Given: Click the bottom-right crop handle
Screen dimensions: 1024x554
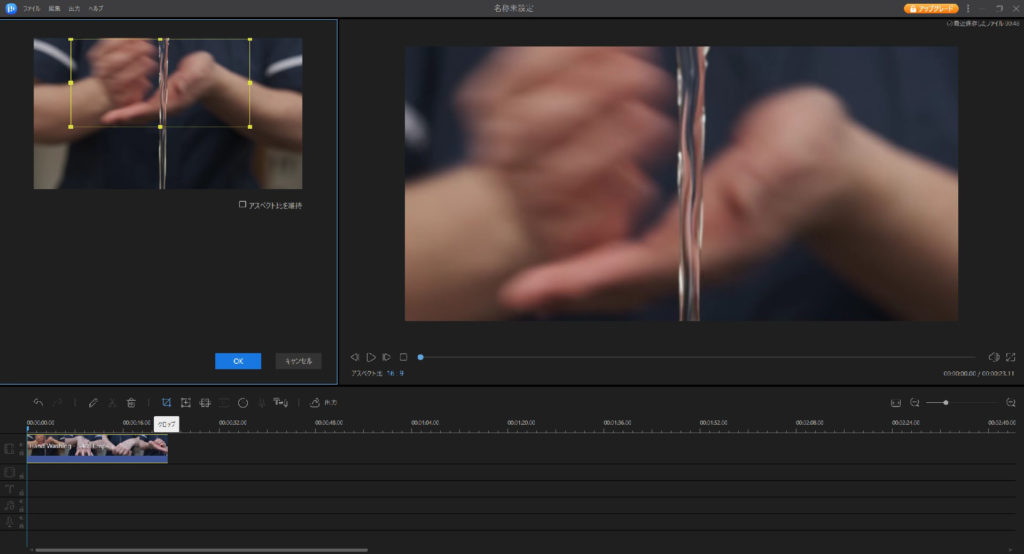Looking at the screenshot, I should point(250,127).
